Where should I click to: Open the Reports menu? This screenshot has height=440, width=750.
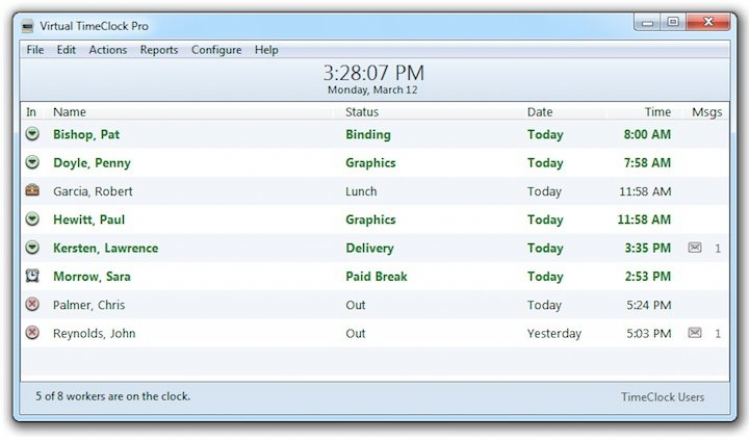(x=159, y=50)
